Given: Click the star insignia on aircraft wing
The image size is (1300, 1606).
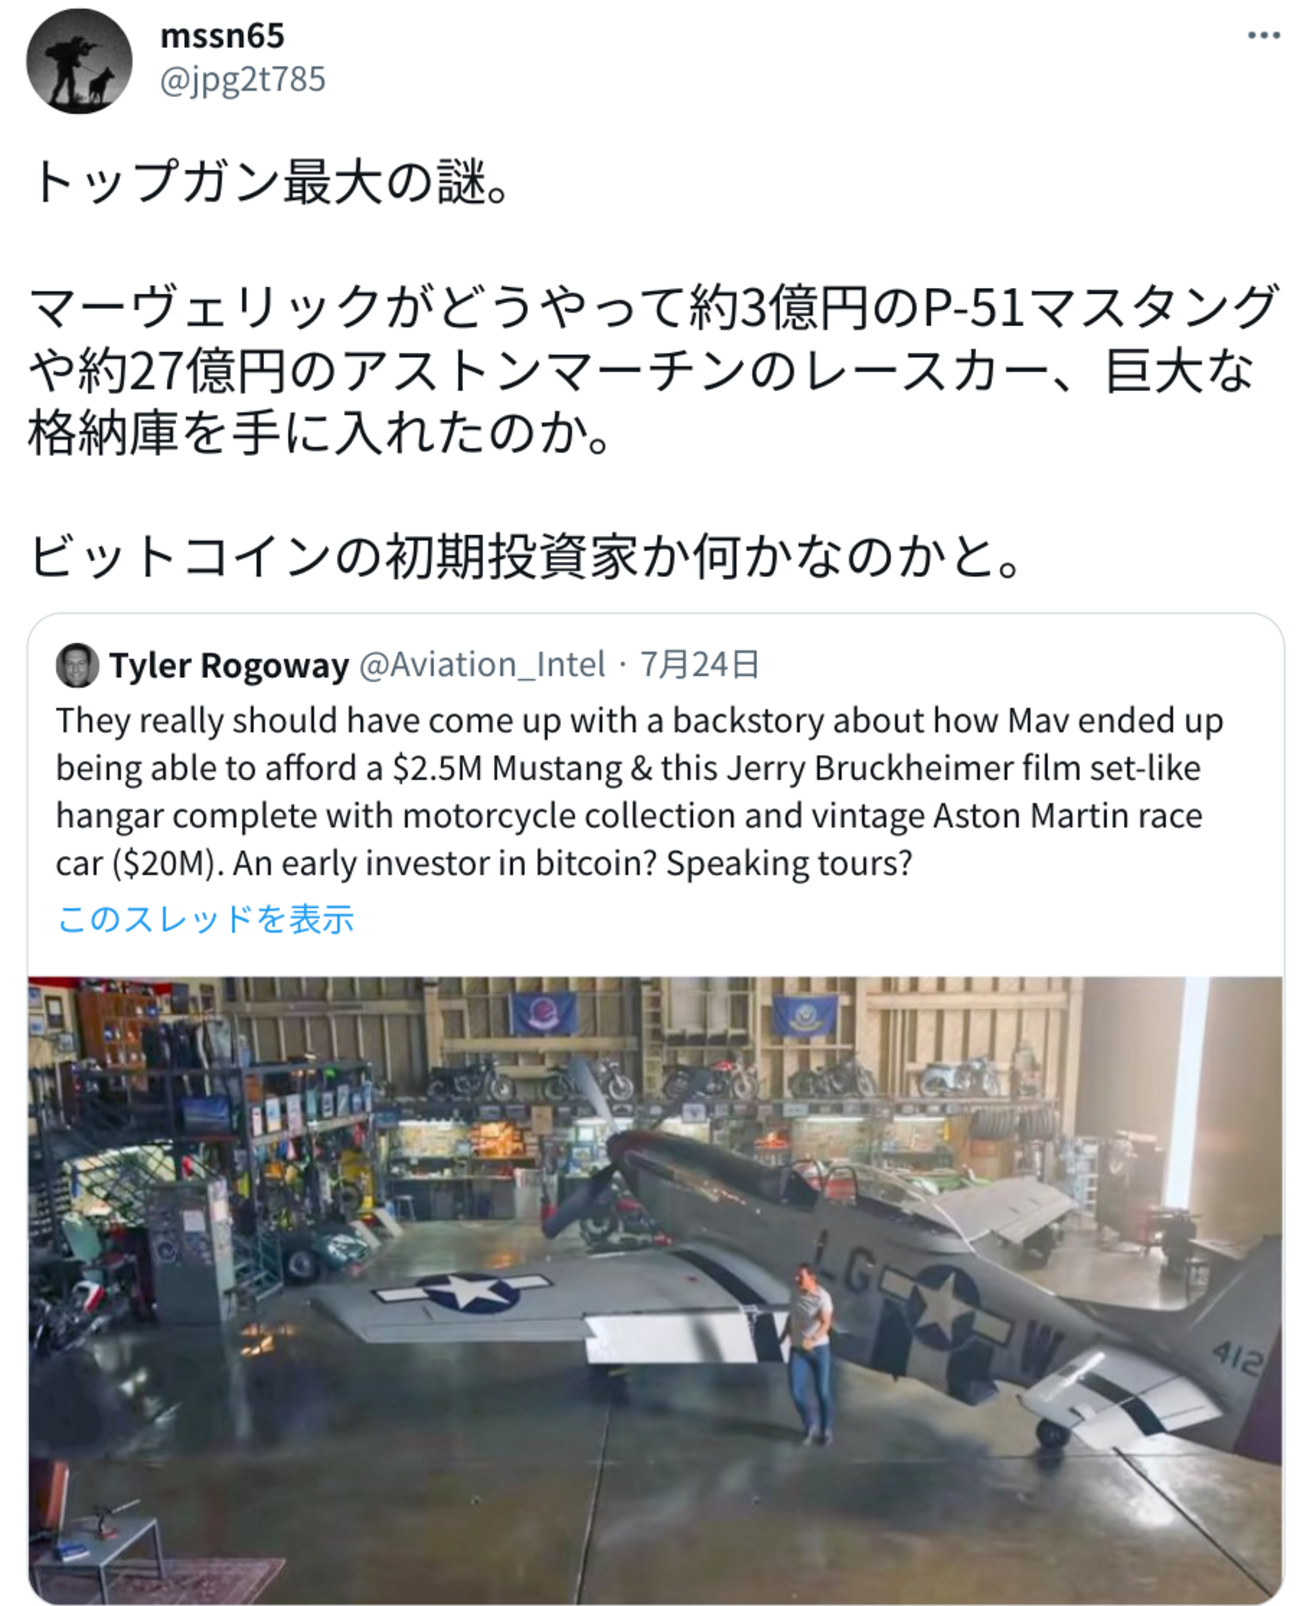Looking at the screenshot, I should click(x=467, y=1291).
